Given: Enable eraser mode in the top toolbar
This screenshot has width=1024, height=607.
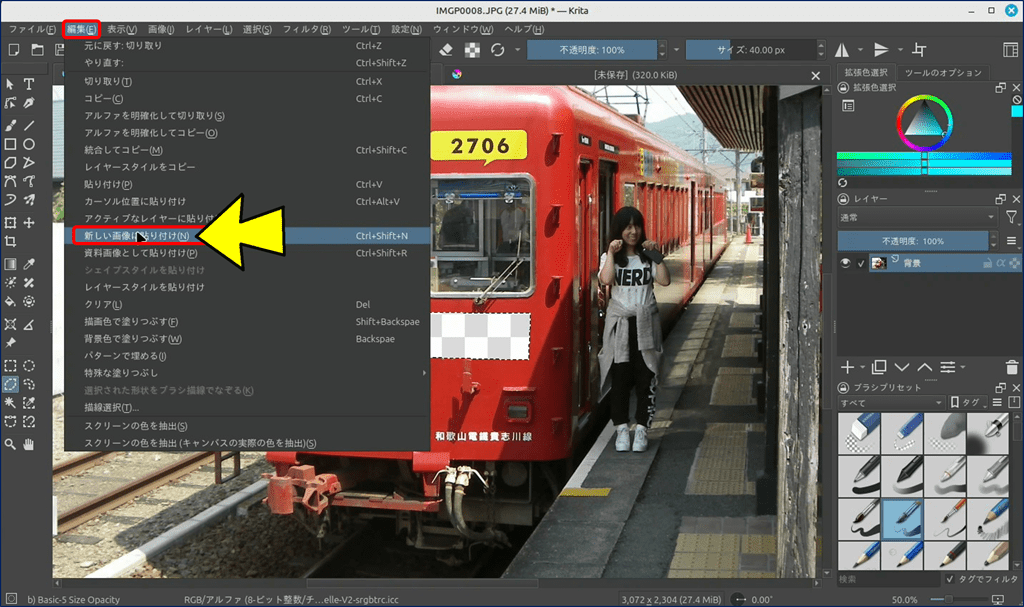Looking at the screenshot, I should coord(447,50).
